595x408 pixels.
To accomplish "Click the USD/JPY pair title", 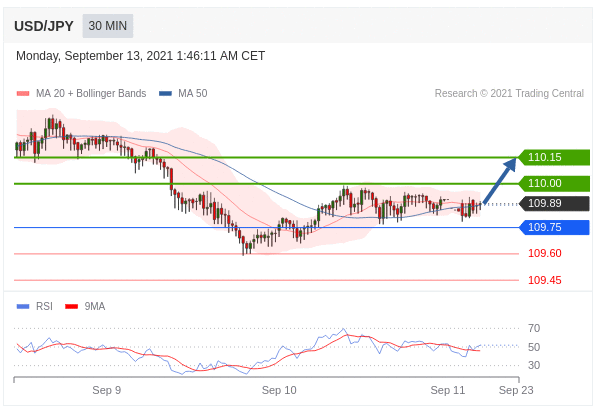I will pyautogui.click(x=44, y=26).
